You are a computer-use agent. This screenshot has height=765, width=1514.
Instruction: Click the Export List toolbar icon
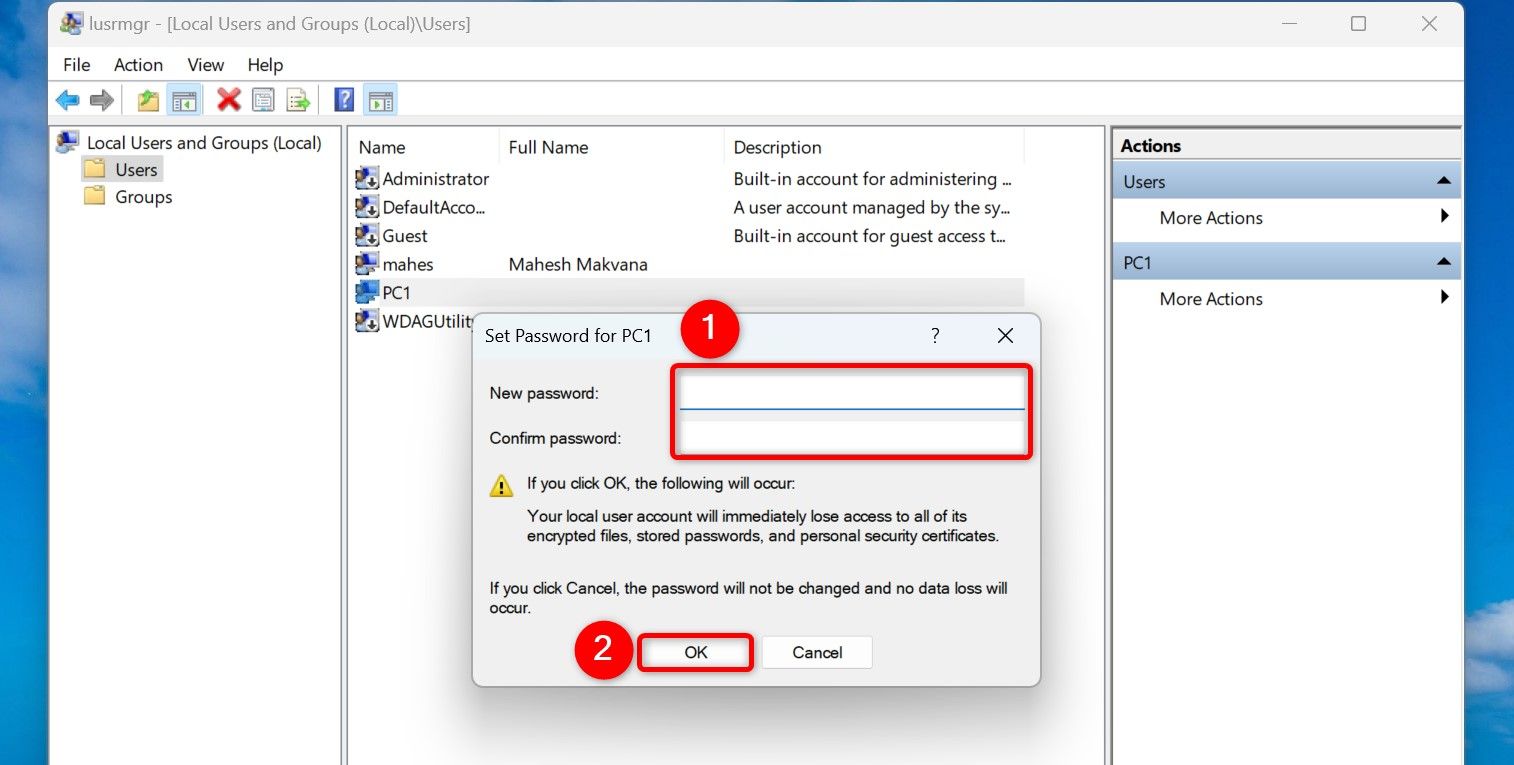point(298,100)
